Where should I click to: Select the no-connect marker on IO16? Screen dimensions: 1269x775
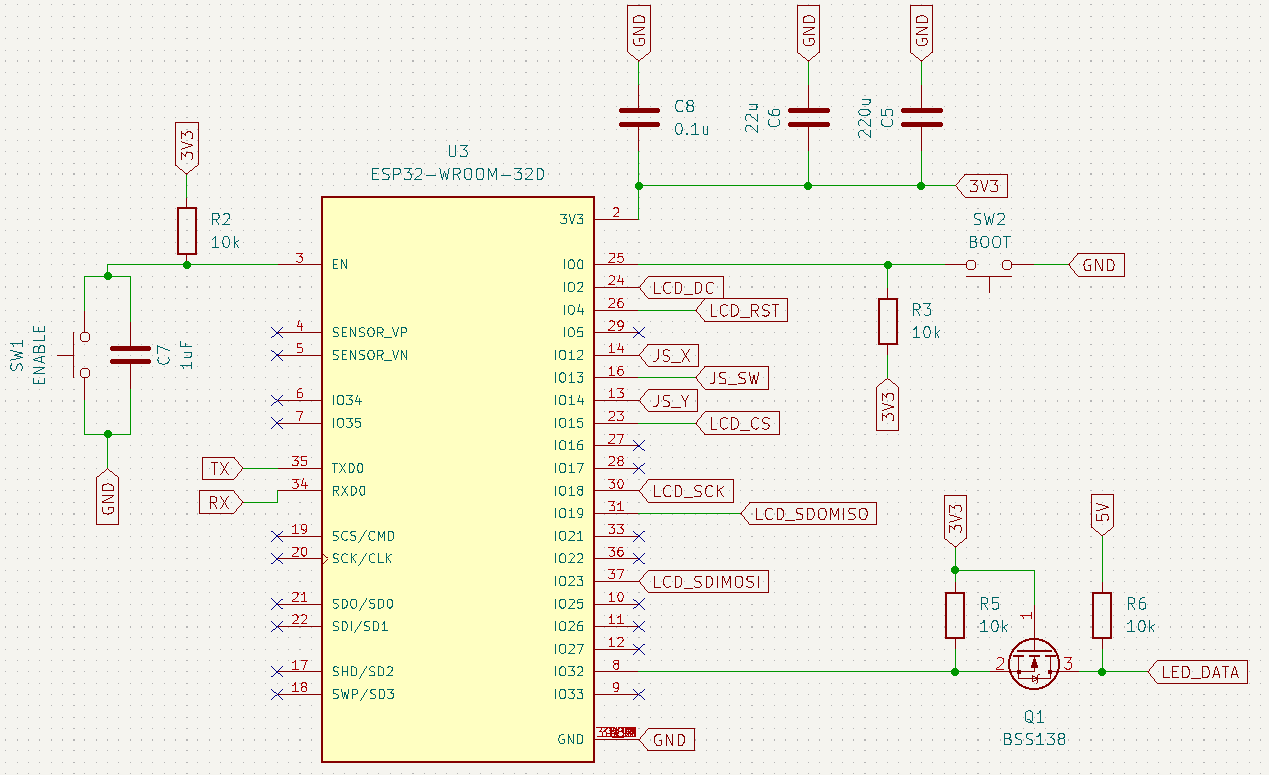tap(639, 445)
